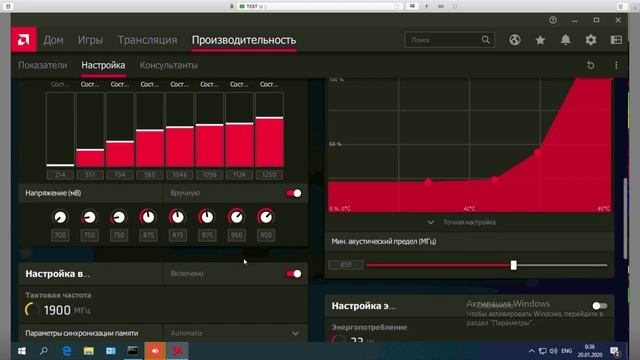This screenshot has width=640, height=360.
Task: Click the search magnifier icon in search box
Action: click(x=485, y=40)
